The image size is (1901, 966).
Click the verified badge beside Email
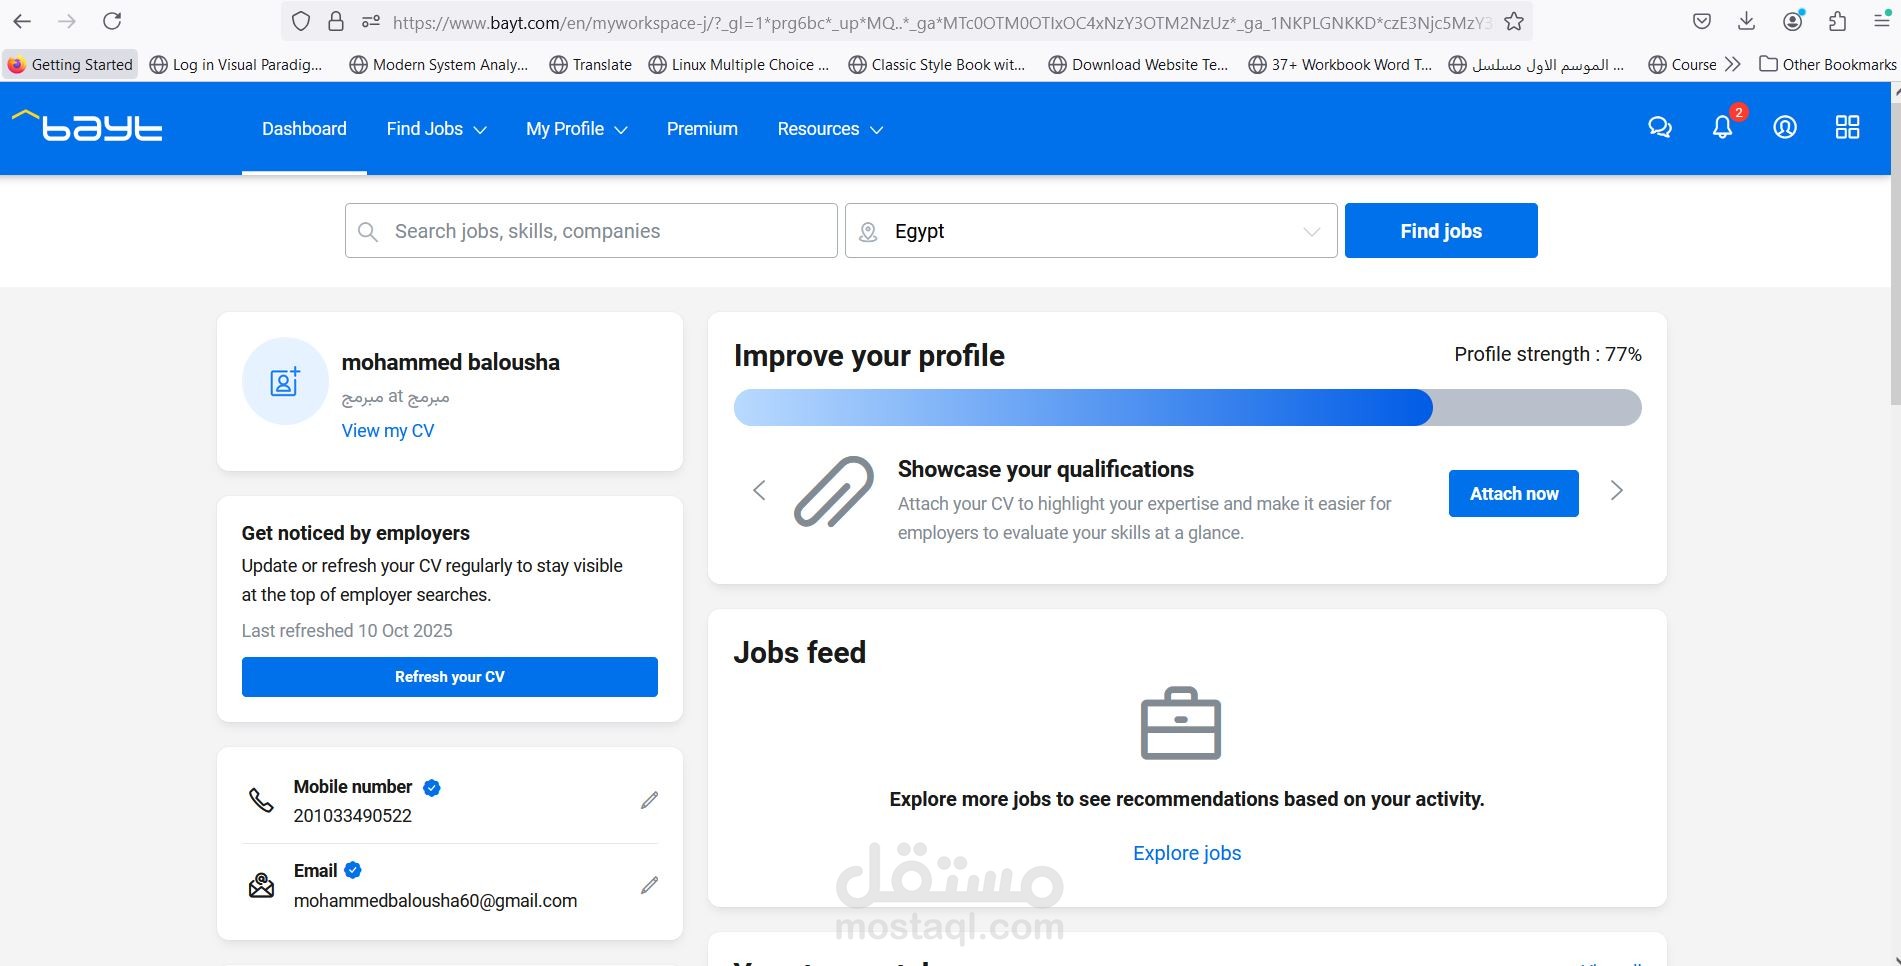[x=353, y=870]
